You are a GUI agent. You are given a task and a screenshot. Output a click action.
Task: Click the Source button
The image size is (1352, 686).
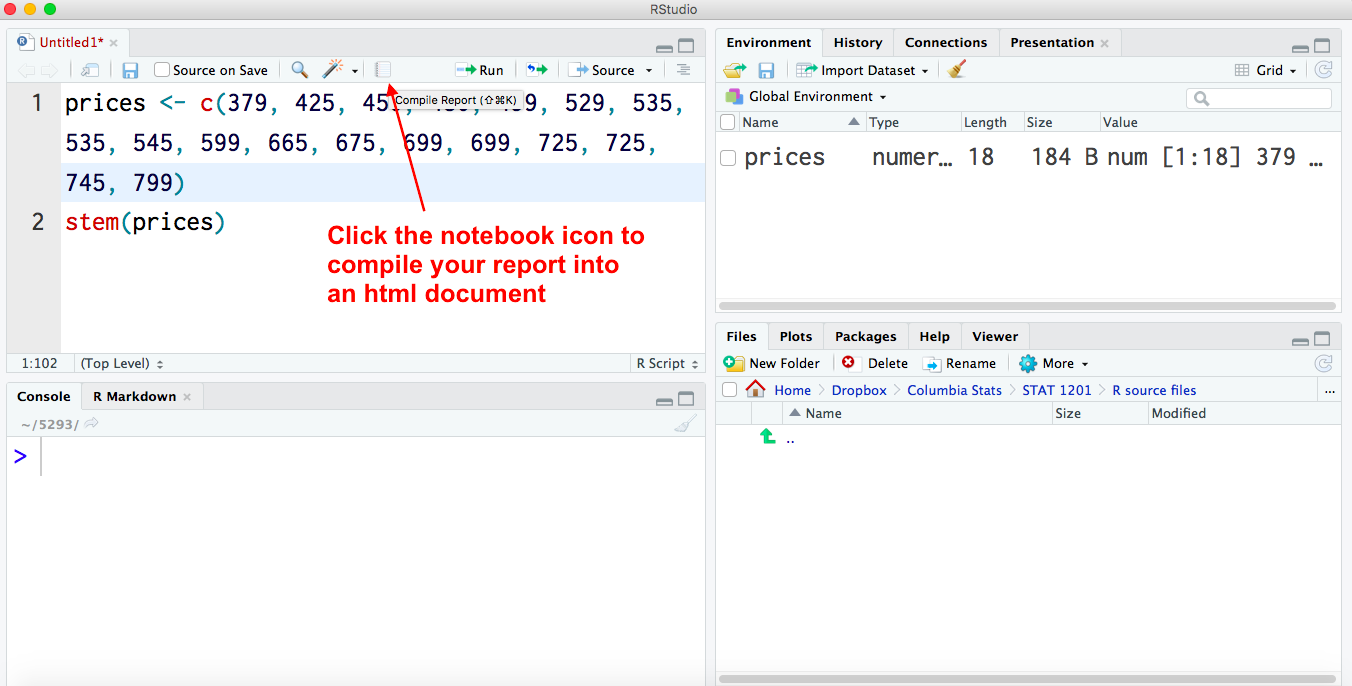(x=602, y=70)
